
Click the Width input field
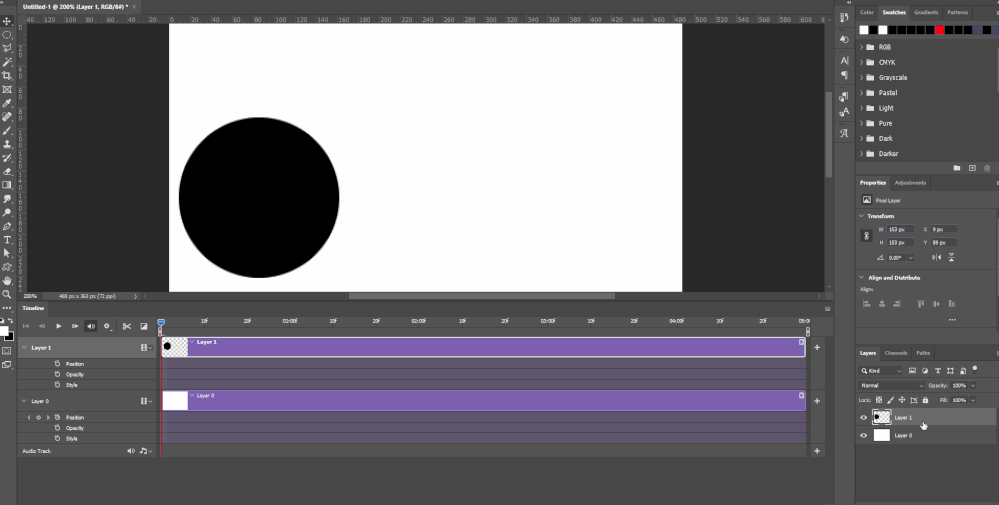900,229
